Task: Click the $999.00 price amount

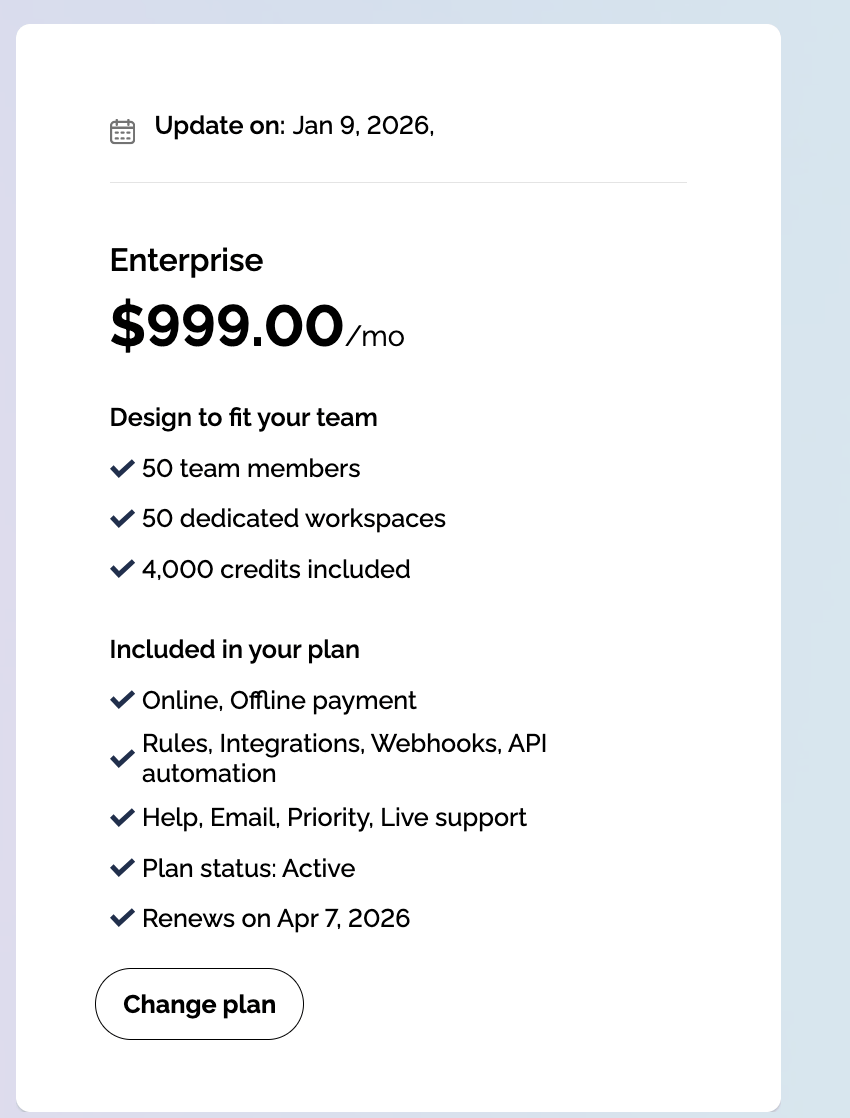Action: point(227,326)
